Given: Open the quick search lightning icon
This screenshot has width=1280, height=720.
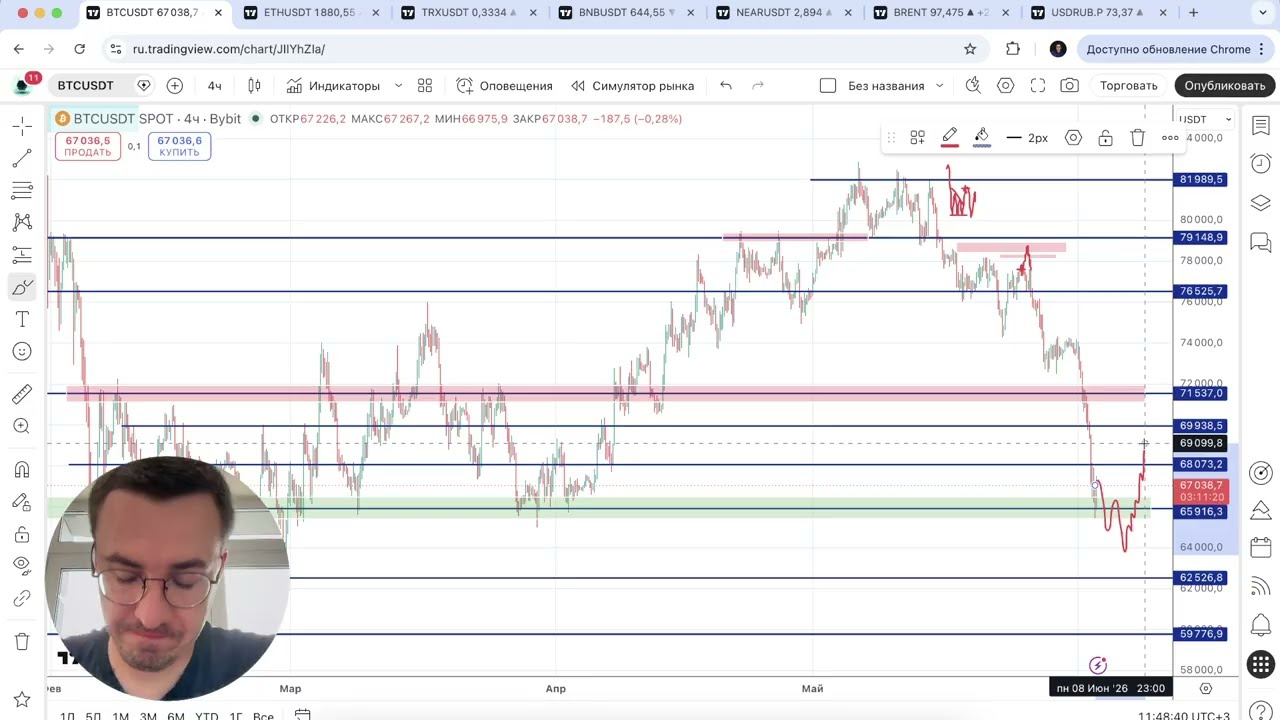Looking at the screenshot, I should point(973,85).
